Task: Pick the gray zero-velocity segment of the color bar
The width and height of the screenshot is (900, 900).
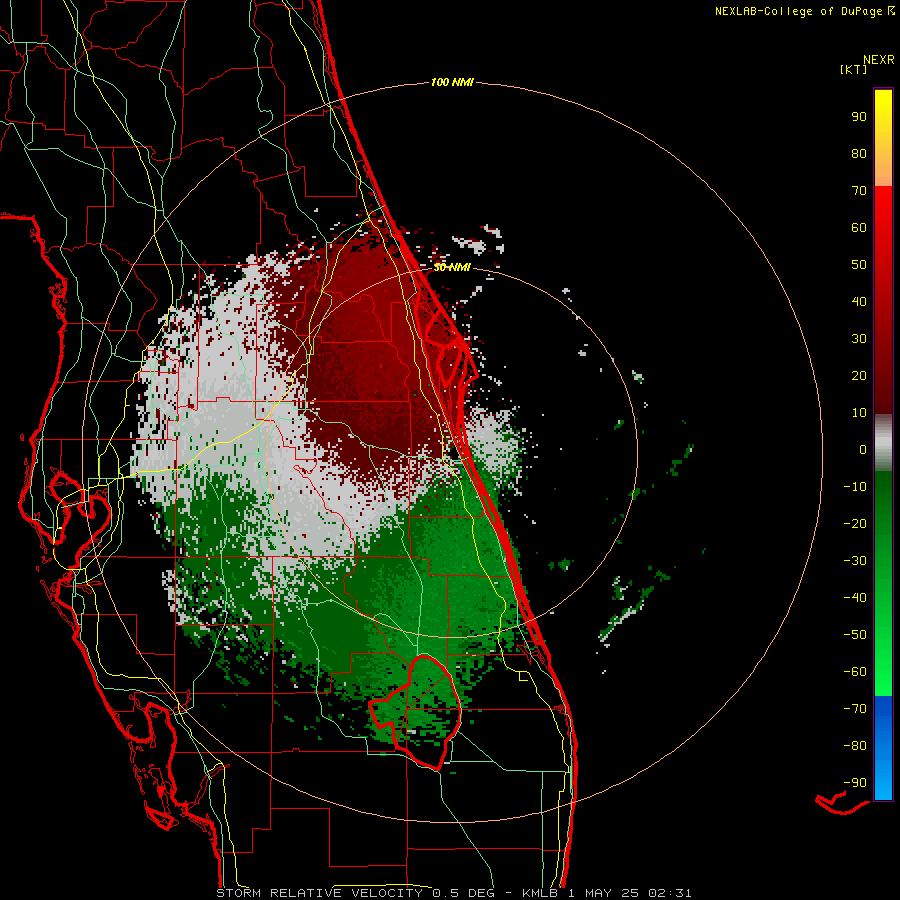Action: click(883, 443)
